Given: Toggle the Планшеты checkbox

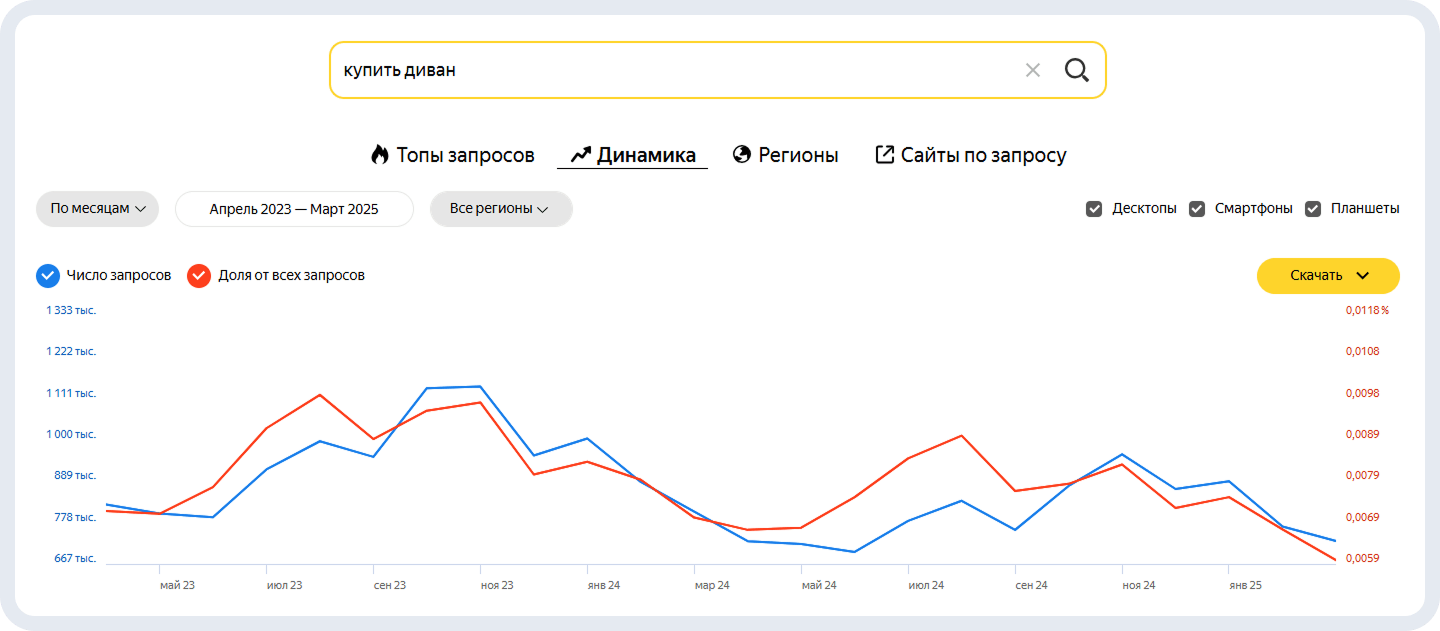Looking at the screenshot, I should pyautogui.click(x=1313, y=209).
